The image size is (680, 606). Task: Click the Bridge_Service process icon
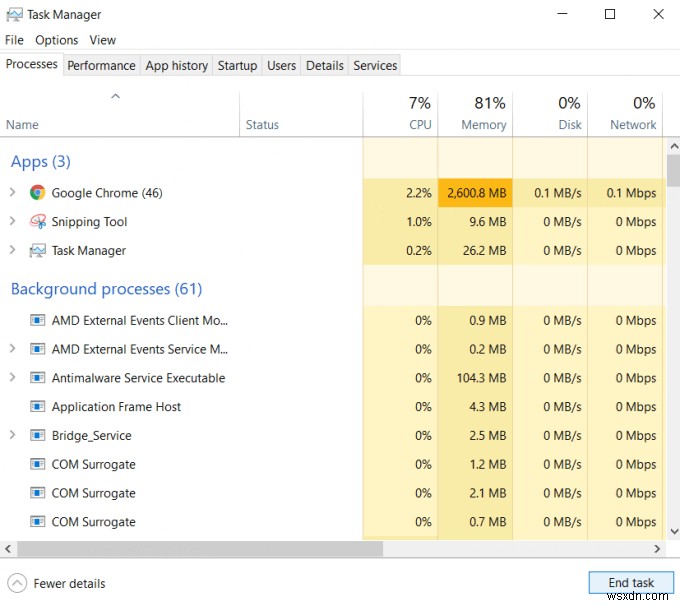(x=37, y=435)
